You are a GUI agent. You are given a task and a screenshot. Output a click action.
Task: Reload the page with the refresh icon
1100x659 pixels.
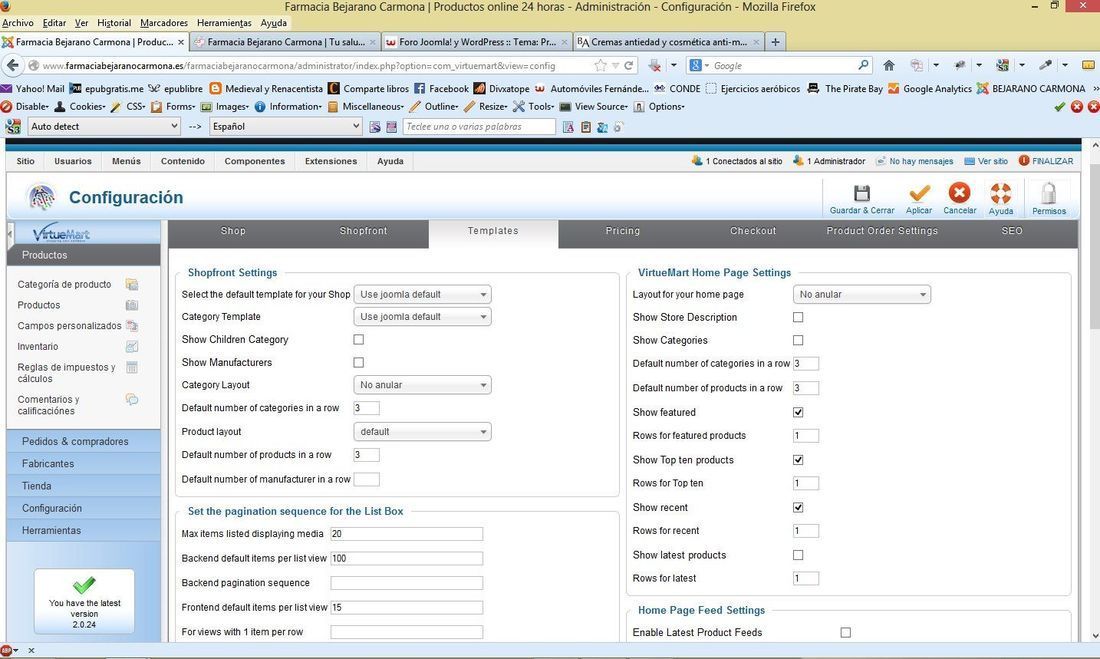pyautogui.click(x=629, y=65)
